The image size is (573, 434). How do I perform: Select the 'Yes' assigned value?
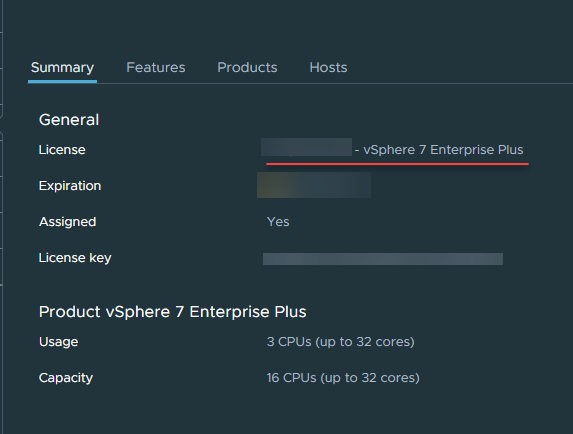point(278,222)
